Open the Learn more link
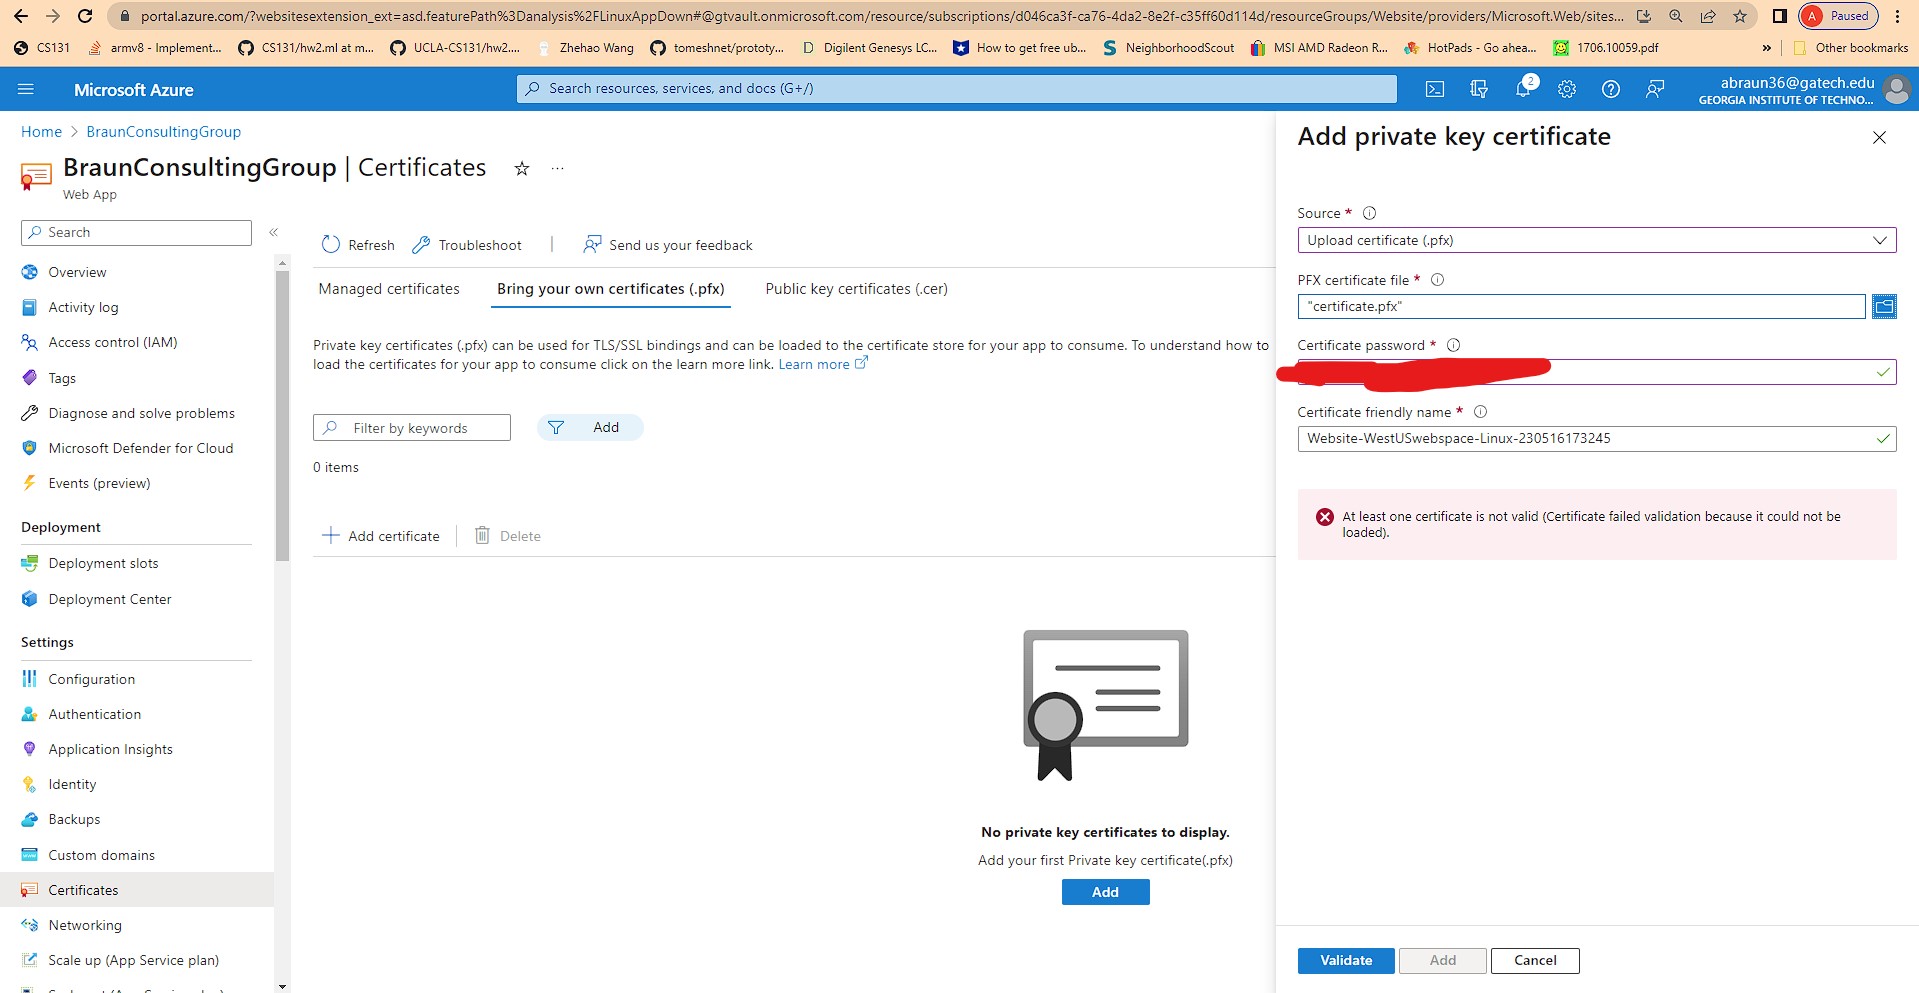The width and height of the screenshot is (1919, 993). point(823,364)
